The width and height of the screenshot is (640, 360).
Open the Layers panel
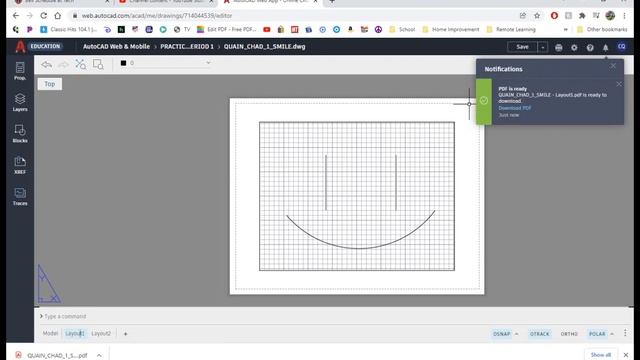20,102
